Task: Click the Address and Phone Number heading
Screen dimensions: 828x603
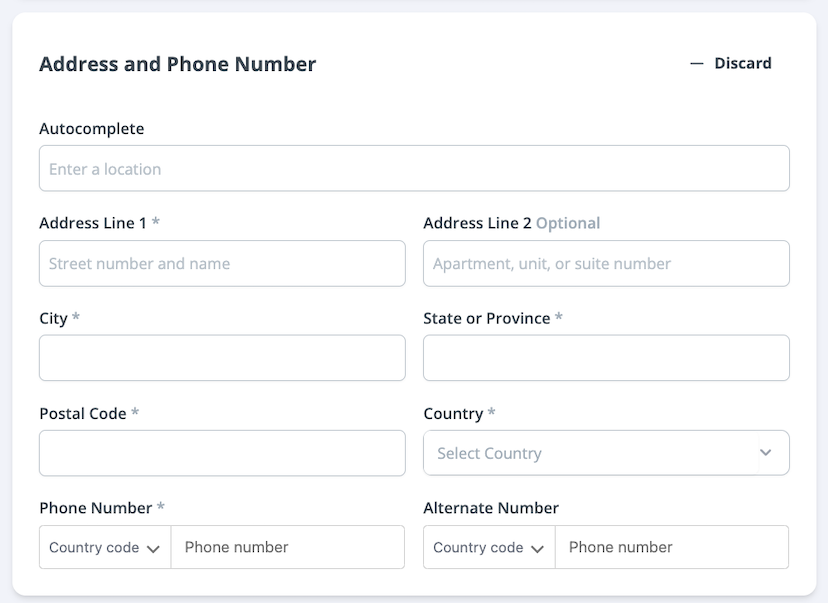Action: 177,64
